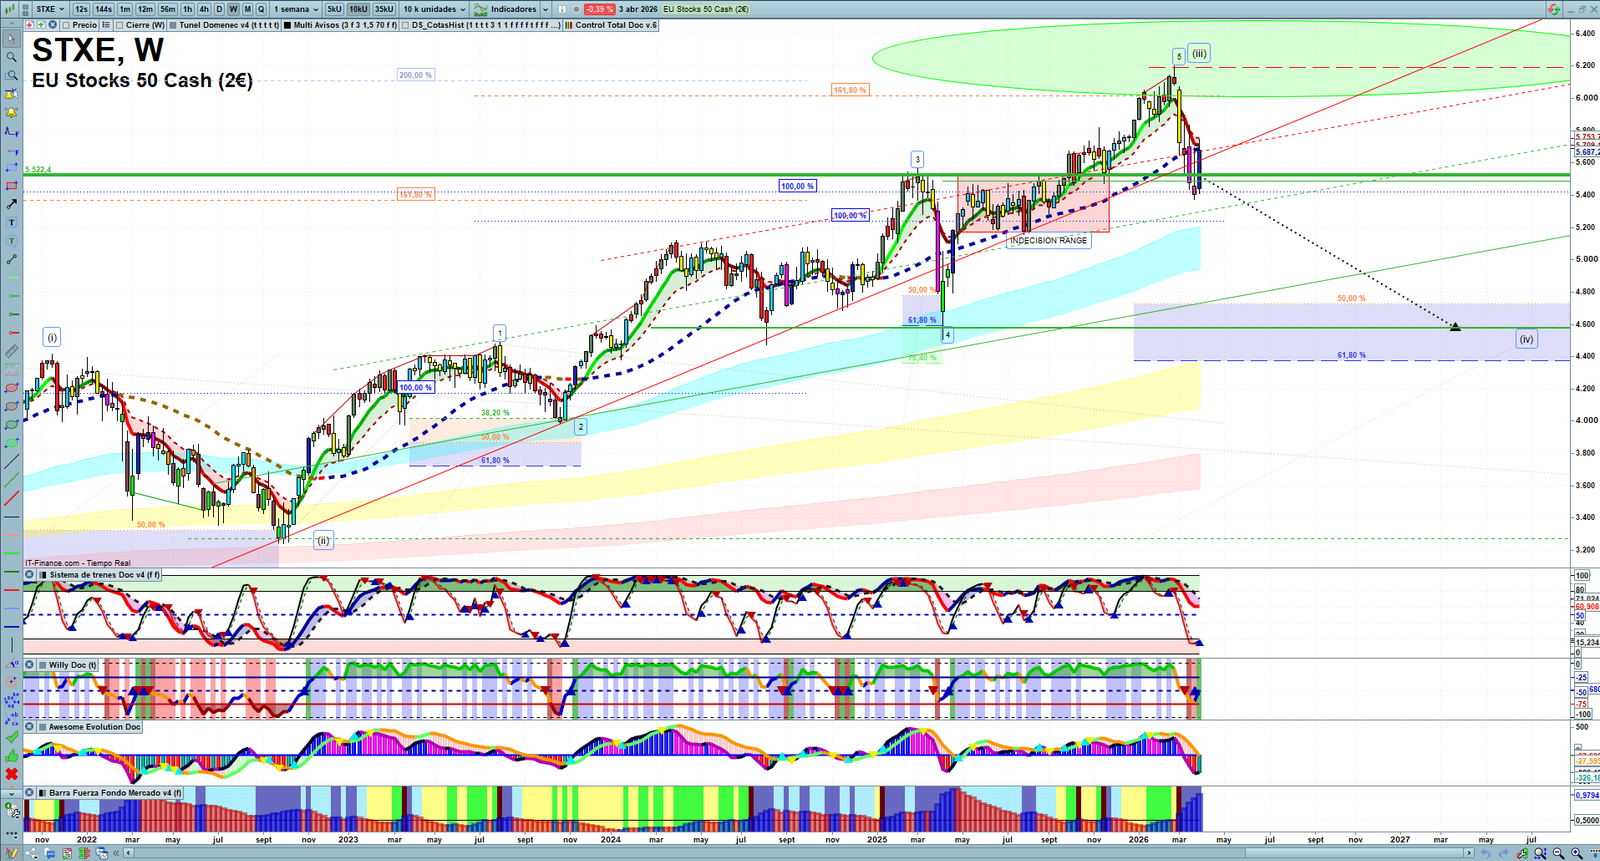Switch to the daily D timeframe
1600x861 pixels.
pyautogui.click(x=219, y=9)
